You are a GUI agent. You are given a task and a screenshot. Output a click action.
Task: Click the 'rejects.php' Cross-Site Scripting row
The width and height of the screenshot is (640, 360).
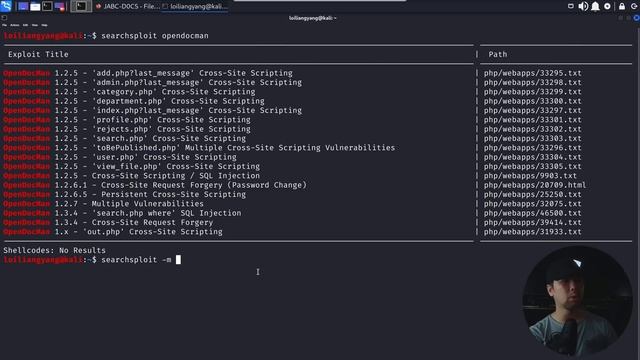pos(127,129)
